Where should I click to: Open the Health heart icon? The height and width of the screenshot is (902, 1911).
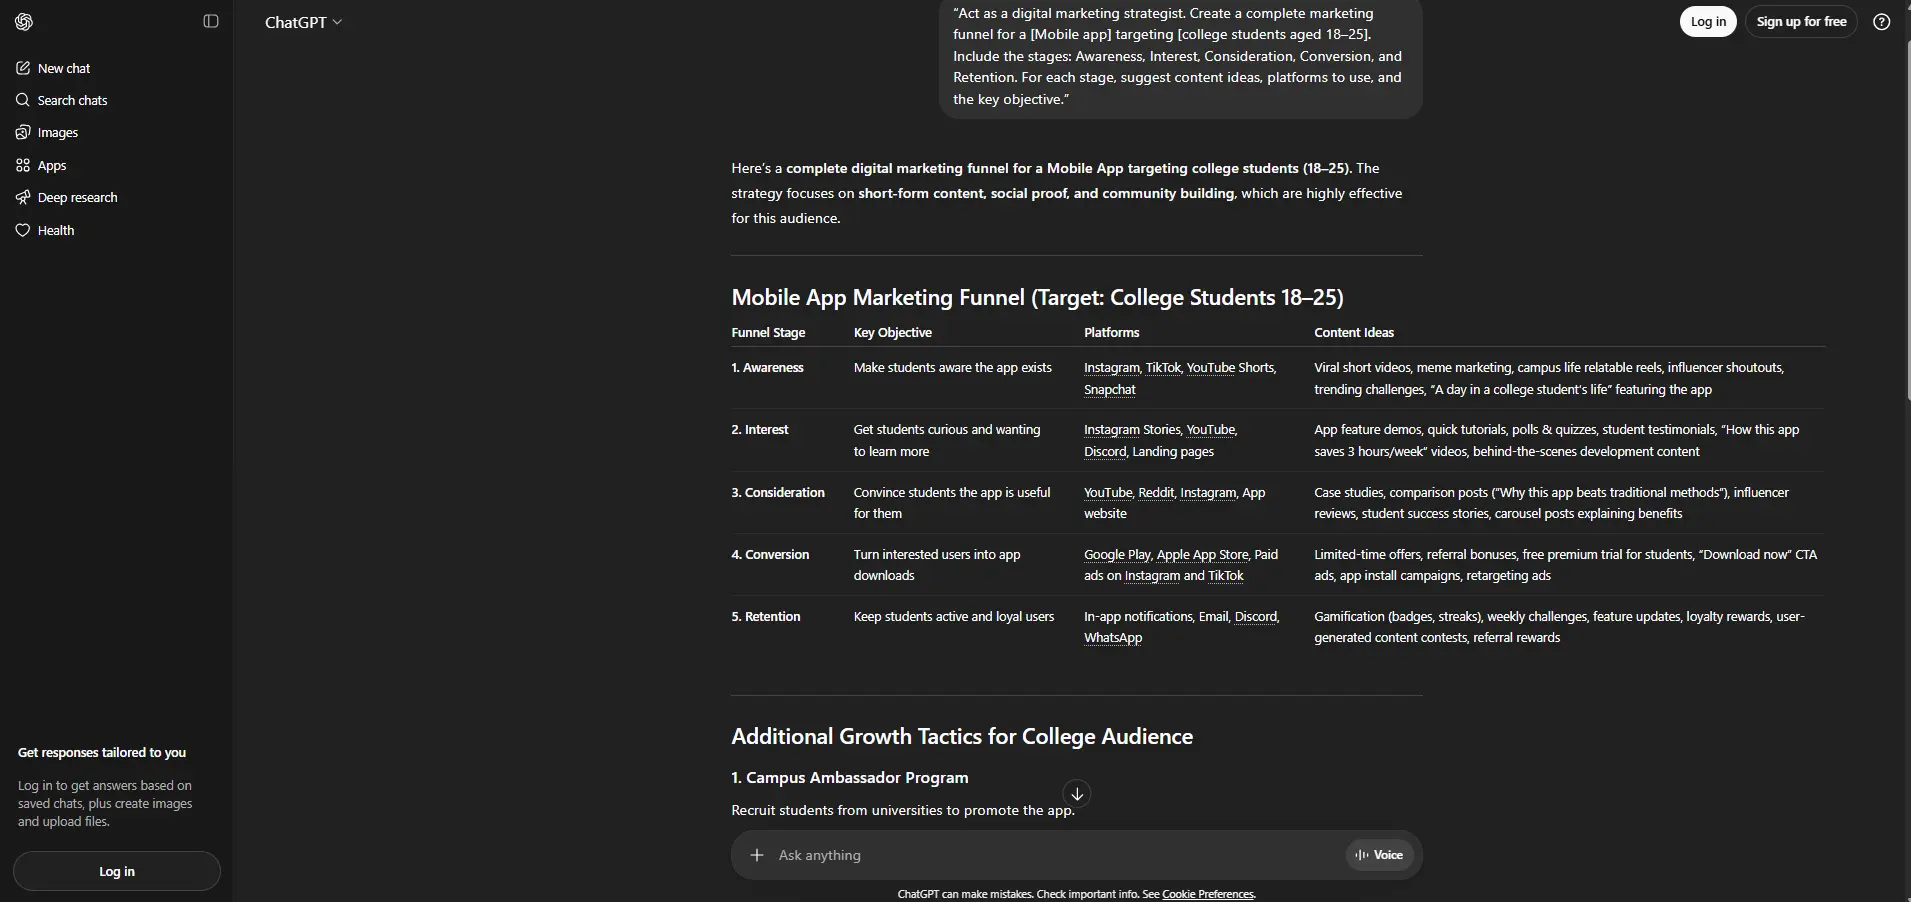click(23, 231)
